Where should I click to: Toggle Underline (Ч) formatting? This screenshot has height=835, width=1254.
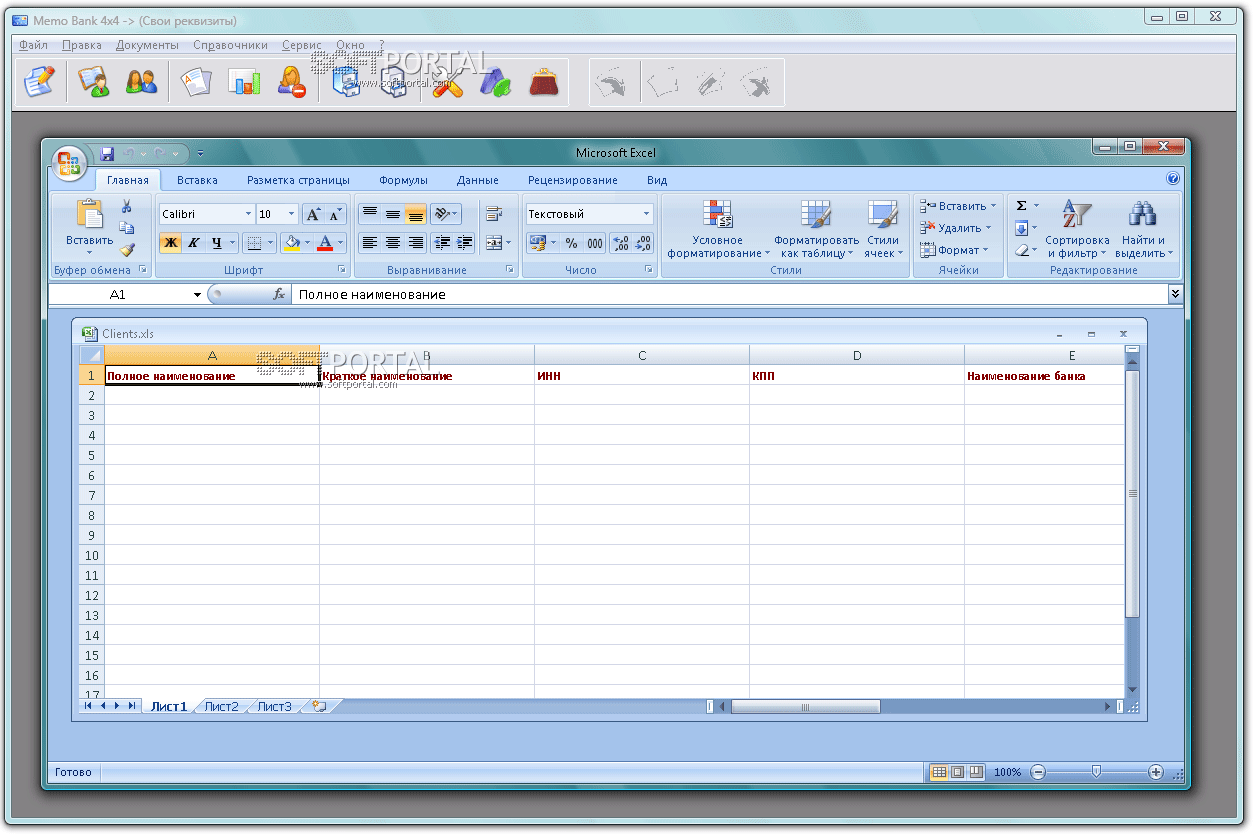pyautogui.click(x=217, y=243)
